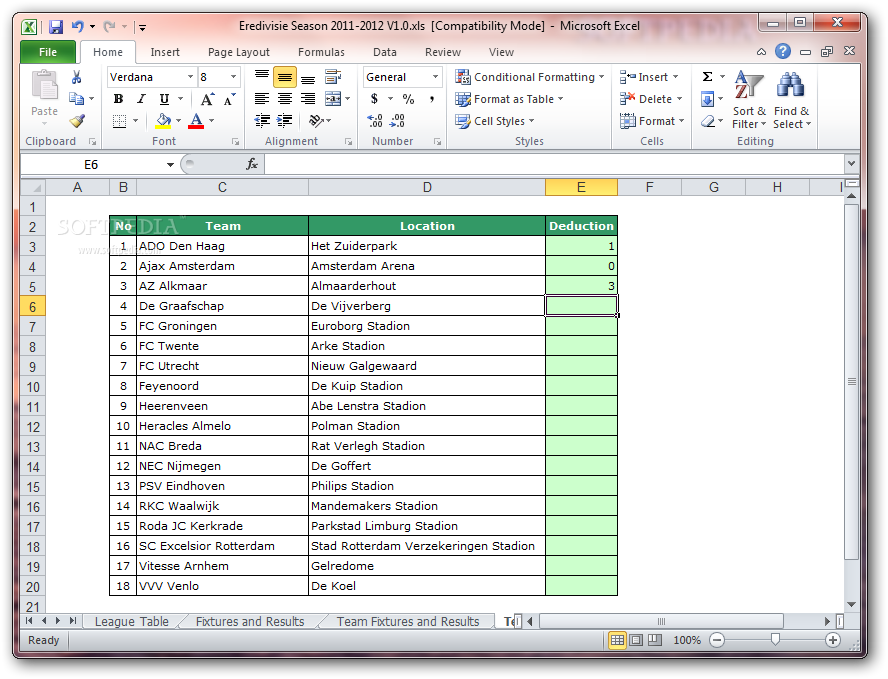Open Font dialog launcher
The width and height of the screenshot is (888, 679).
(x=236, y=142)
